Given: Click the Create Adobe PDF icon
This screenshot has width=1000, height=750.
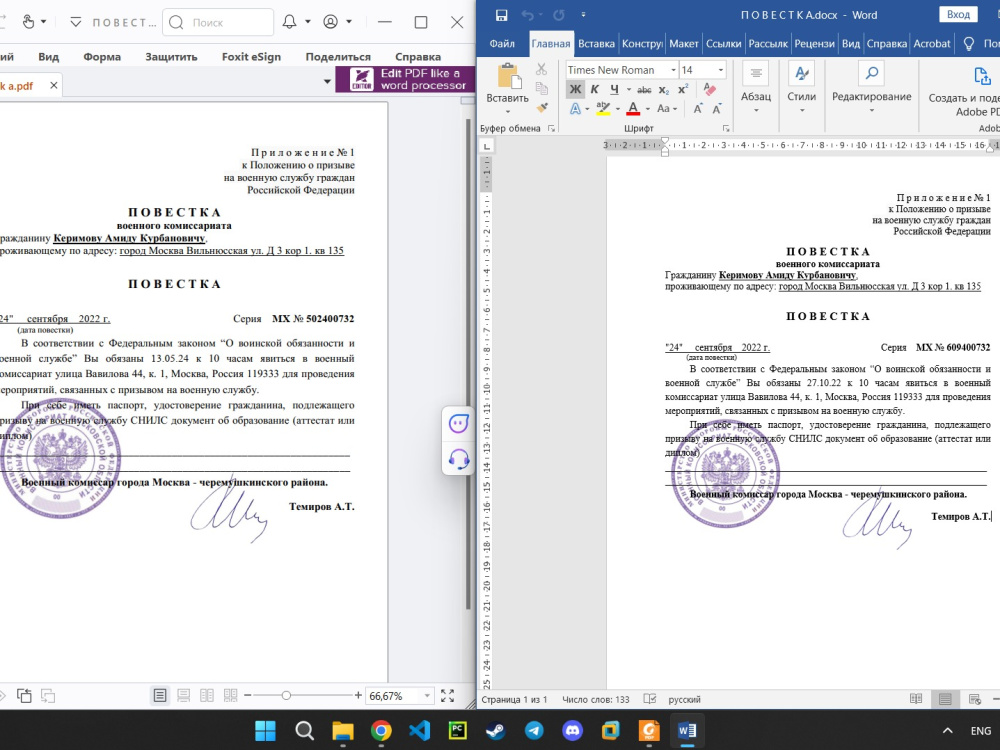Looking at the screenshot, I should [x=981, y=77].
